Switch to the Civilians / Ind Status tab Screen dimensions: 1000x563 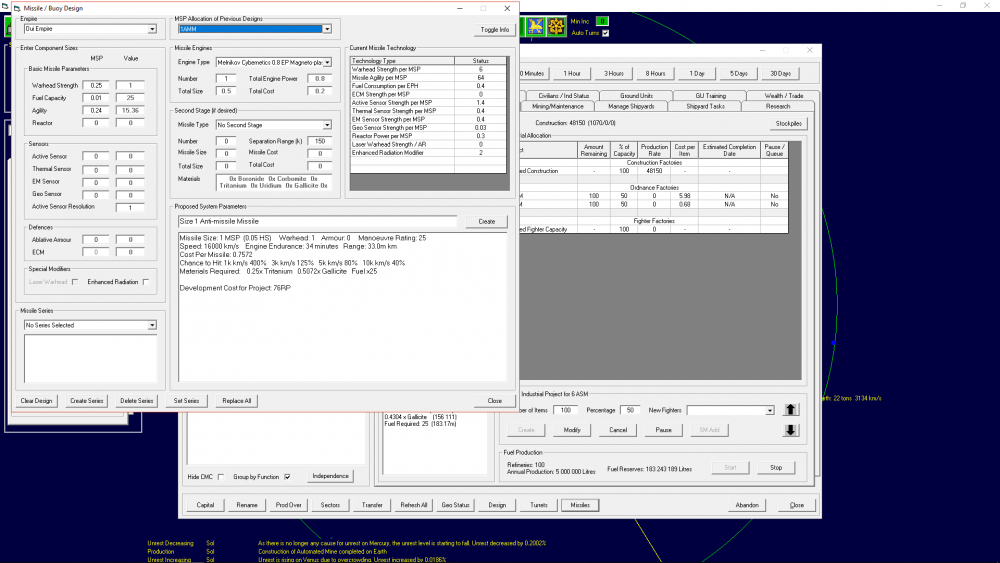click(563, 96)
